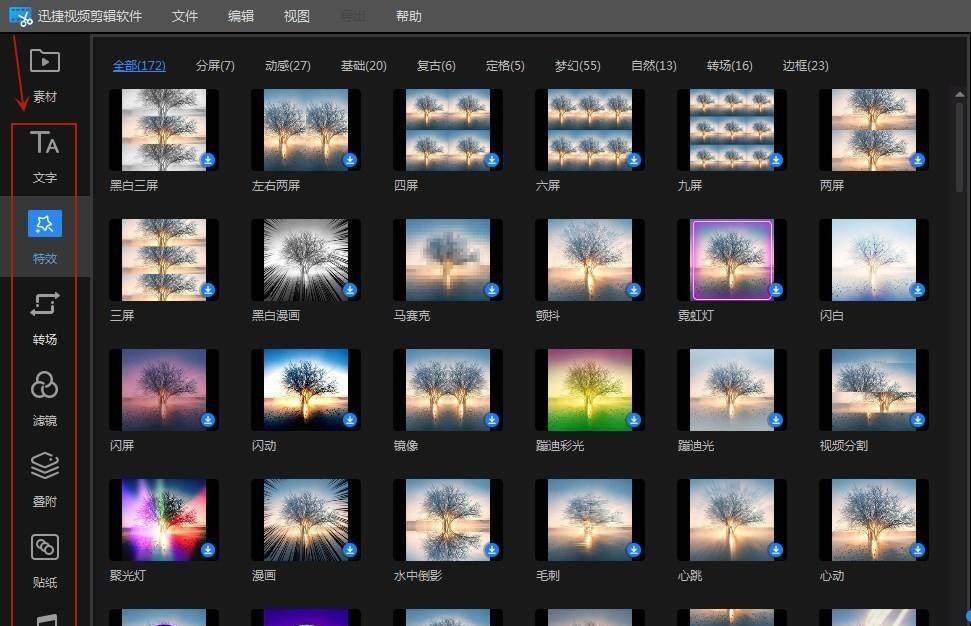Switch to the 全部(172) category tab
The image size is (971, 626).
click(139, 66)
